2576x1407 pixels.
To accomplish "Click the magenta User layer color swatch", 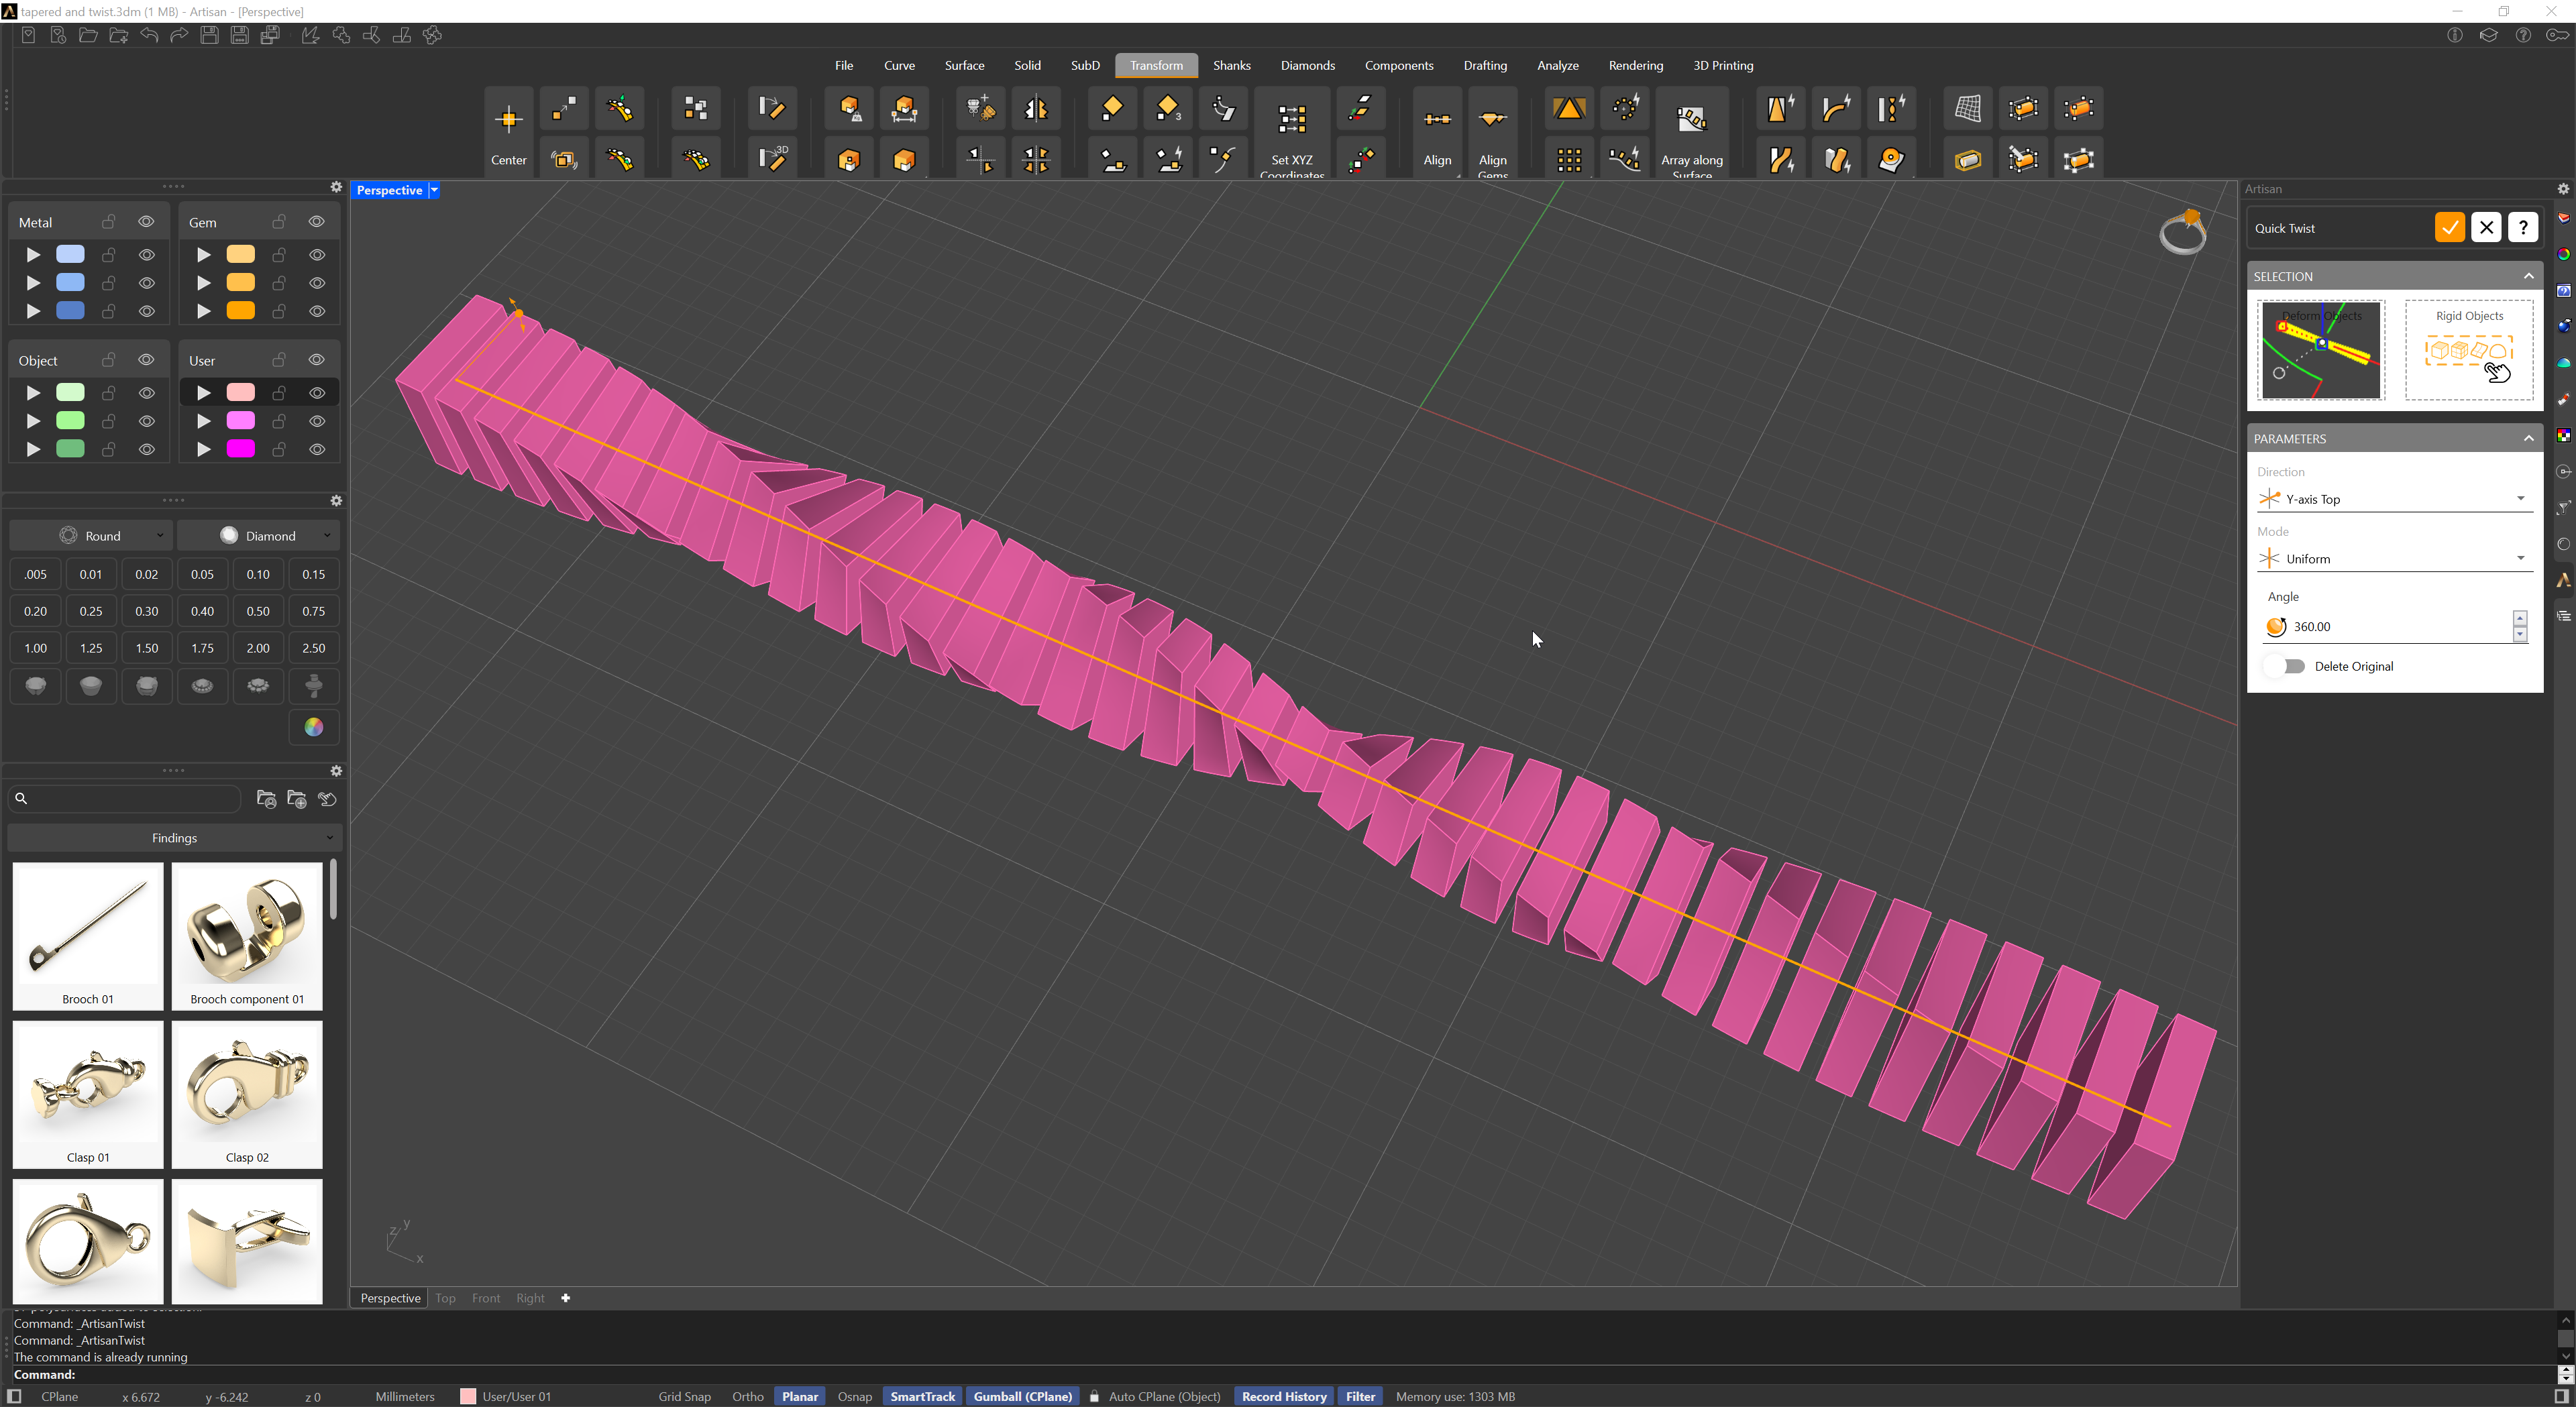I will click(240, 449).
